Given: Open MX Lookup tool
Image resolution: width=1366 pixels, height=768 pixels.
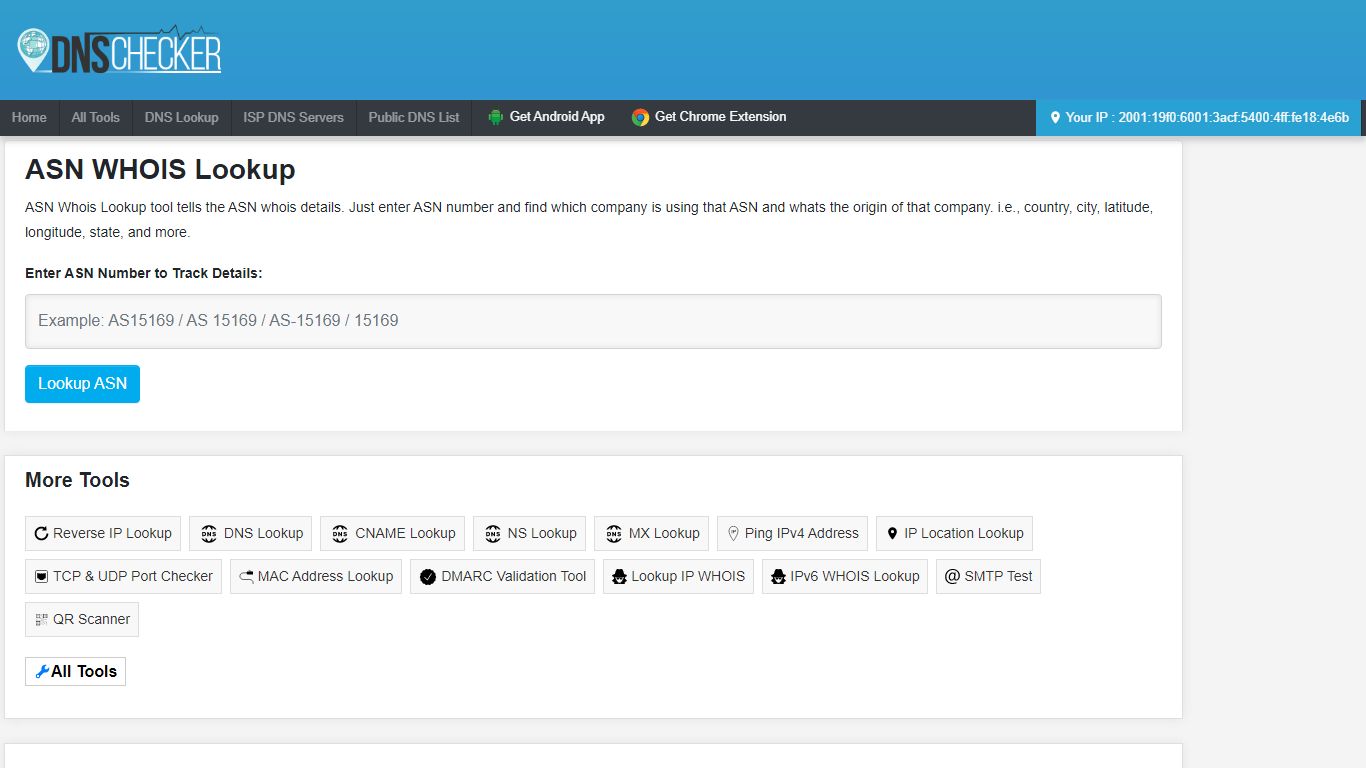Looking at the screenshot, I should point(652,534).
